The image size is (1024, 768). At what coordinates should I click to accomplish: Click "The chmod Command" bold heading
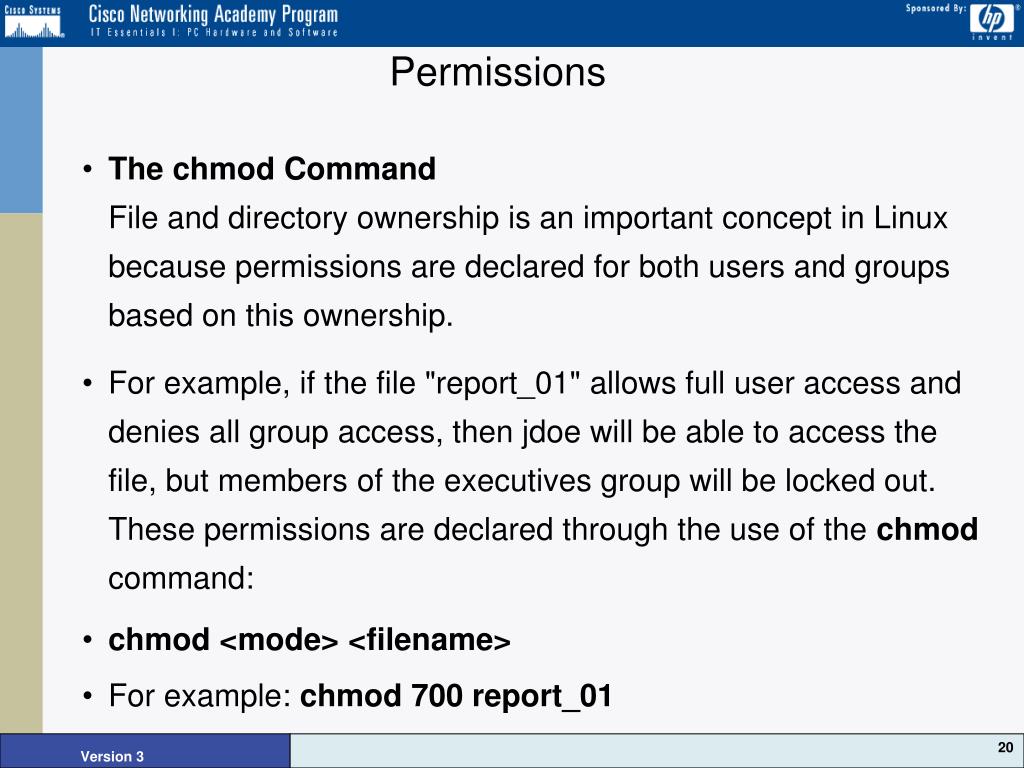(x=272, y=169)
